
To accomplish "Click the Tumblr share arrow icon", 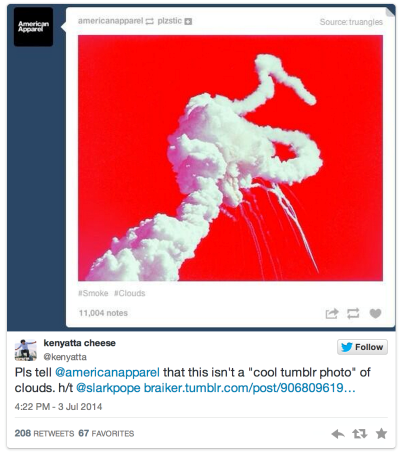I will point(332,313).
